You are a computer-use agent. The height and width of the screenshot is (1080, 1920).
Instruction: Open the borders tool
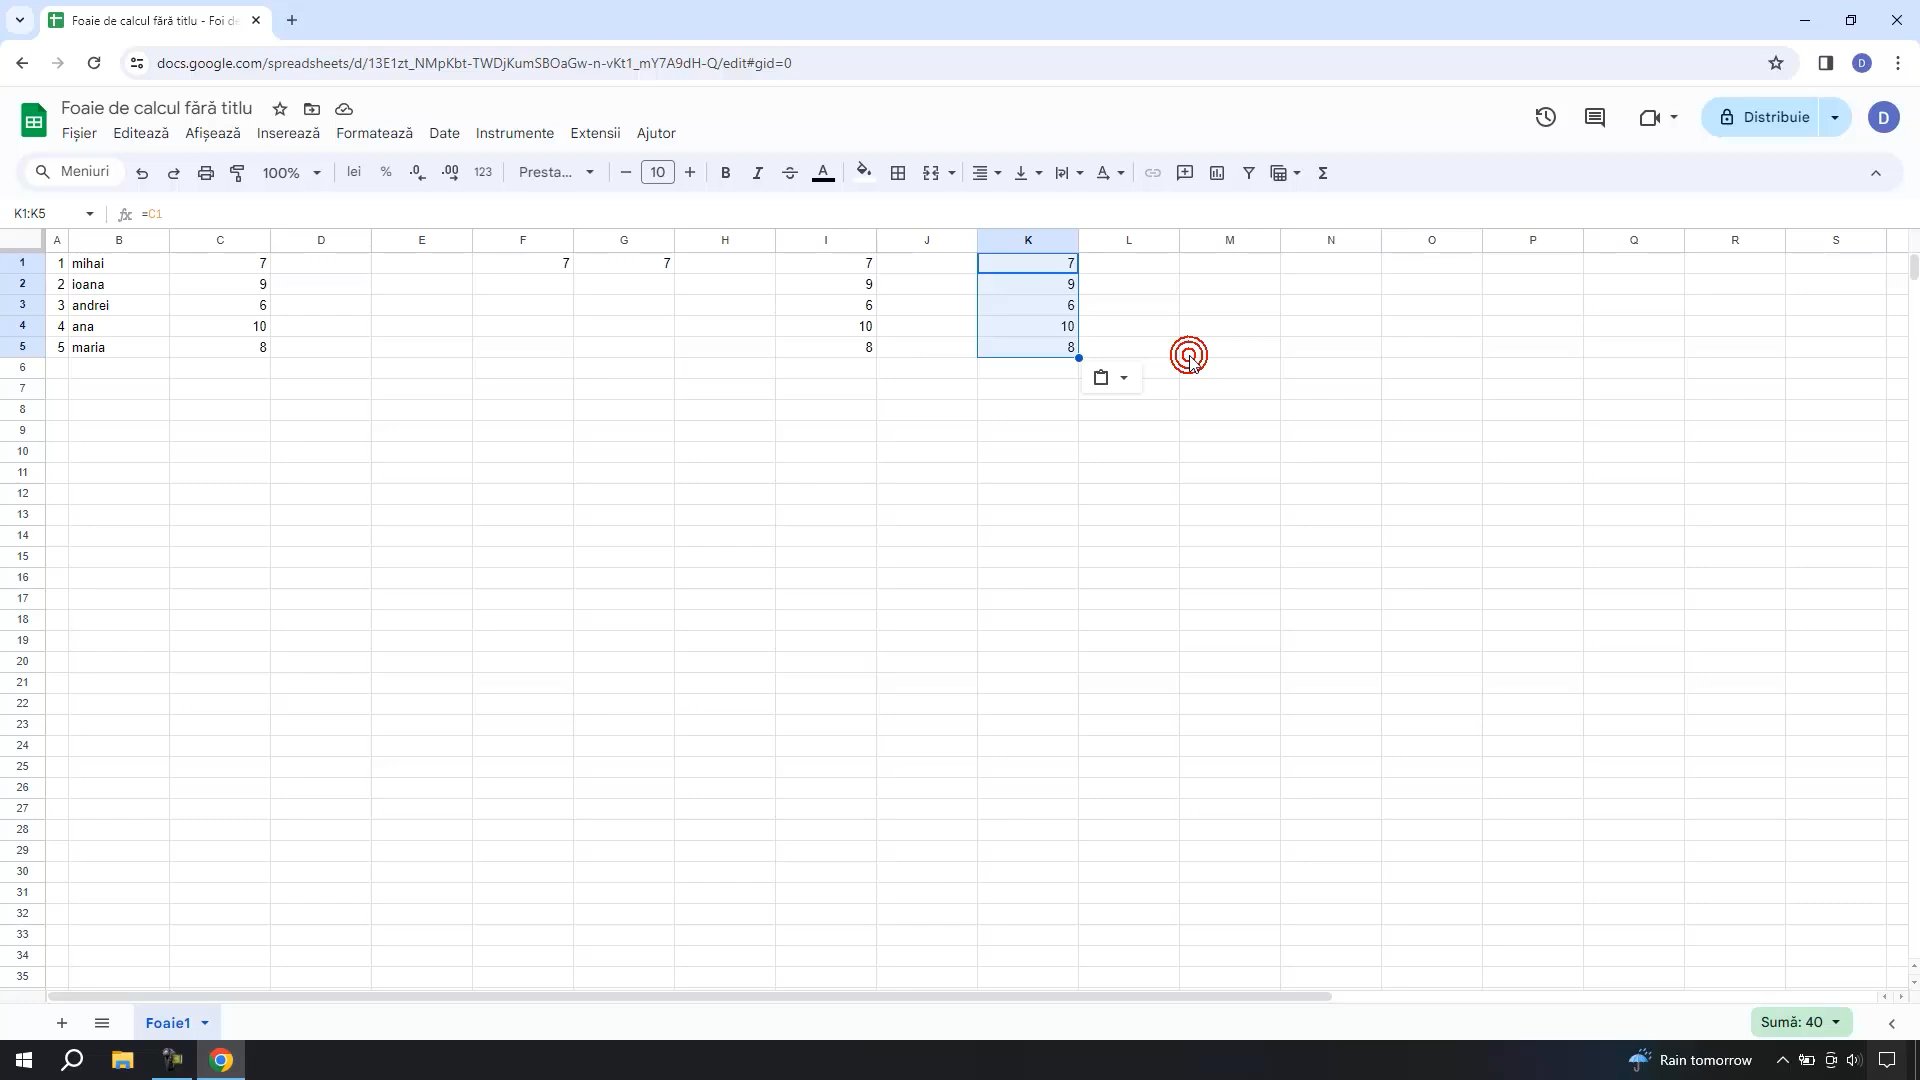[x=898, y=173]
